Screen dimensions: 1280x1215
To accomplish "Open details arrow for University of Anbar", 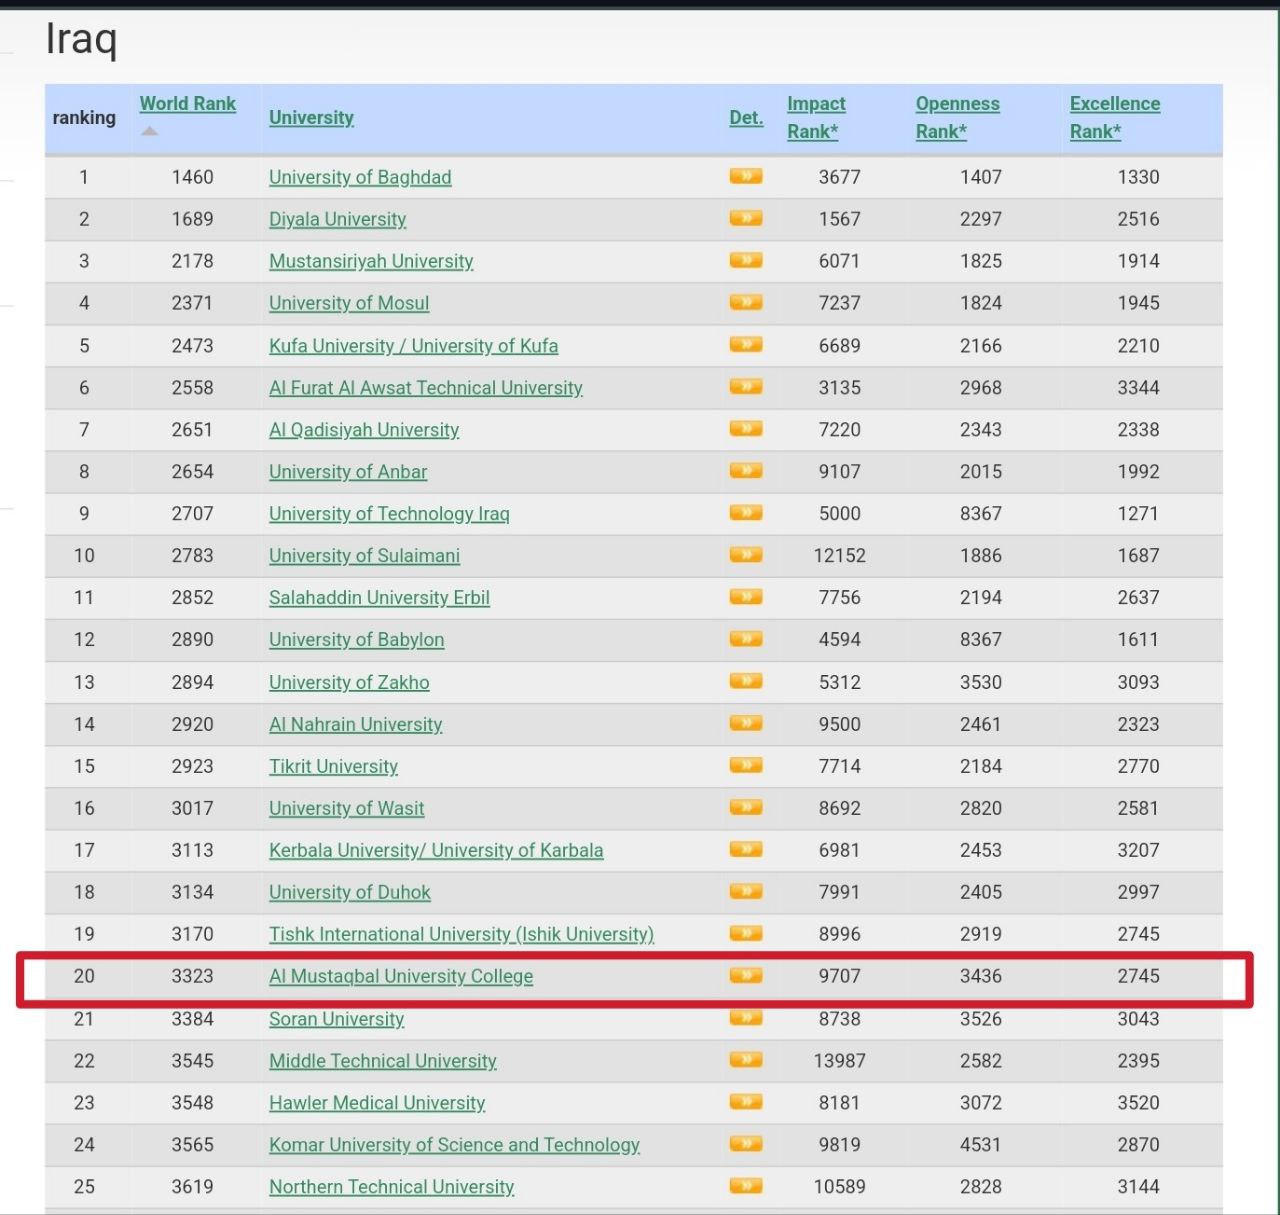I will pyautogui.click(x=745, y=471).
